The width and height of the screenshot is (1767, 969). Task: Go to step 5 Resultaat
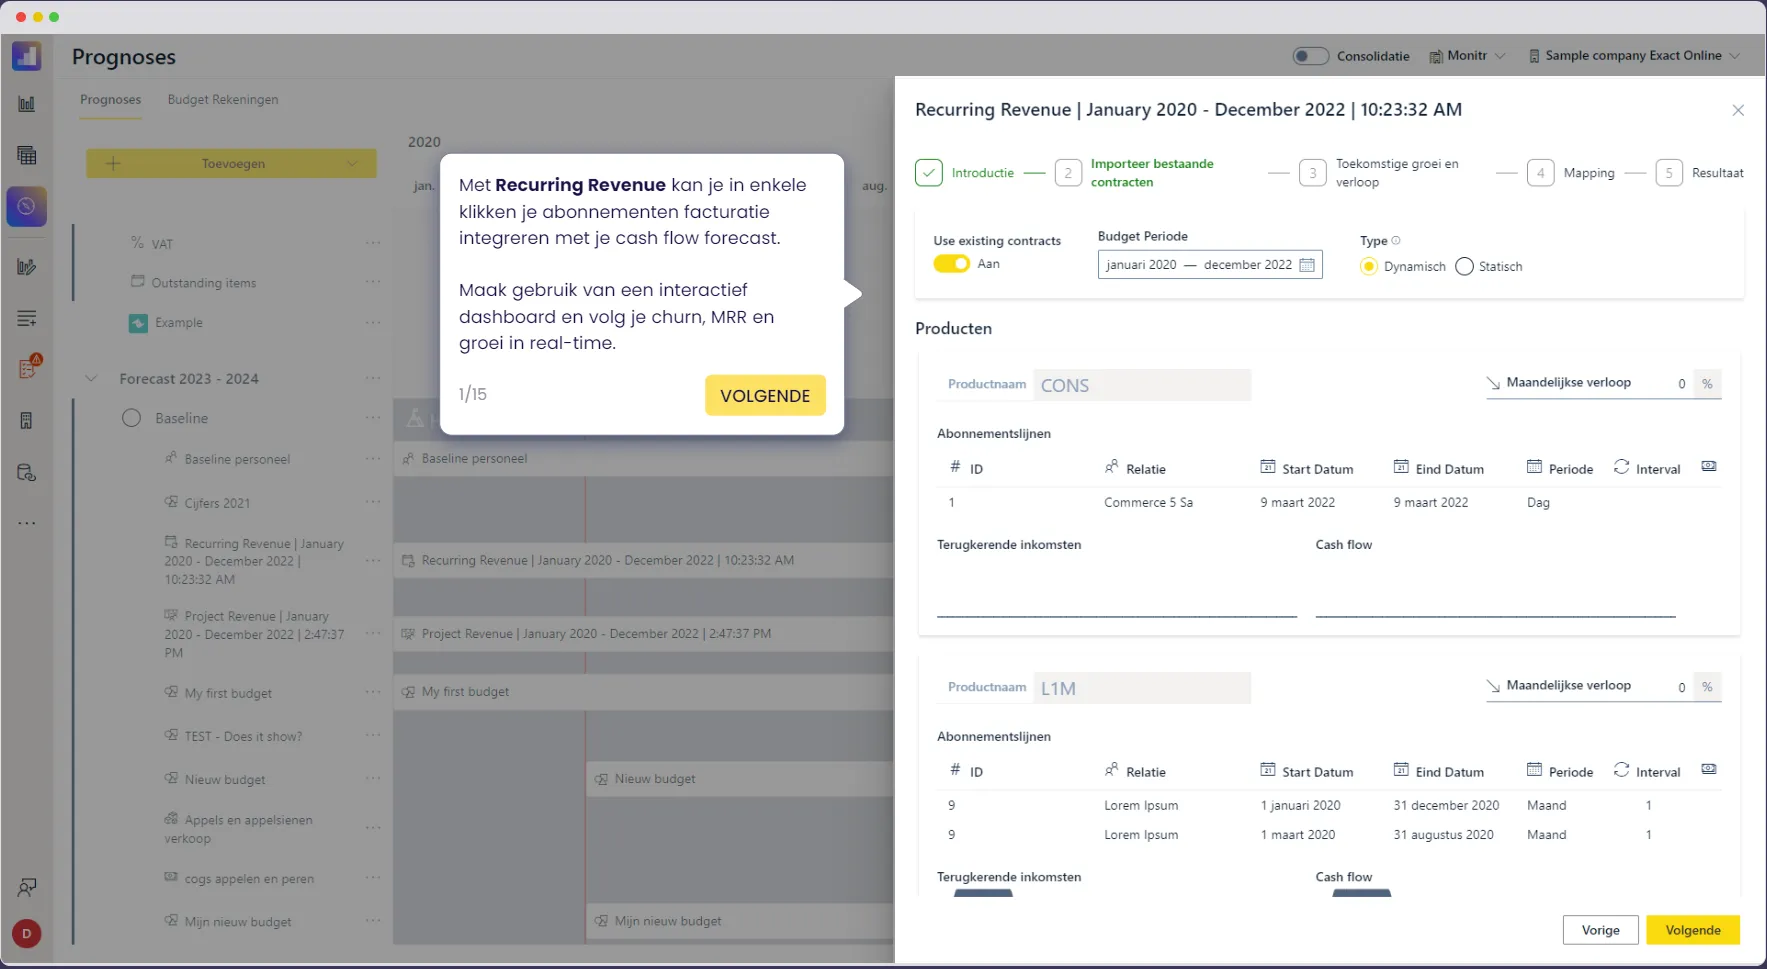(x=1700, y=173)
